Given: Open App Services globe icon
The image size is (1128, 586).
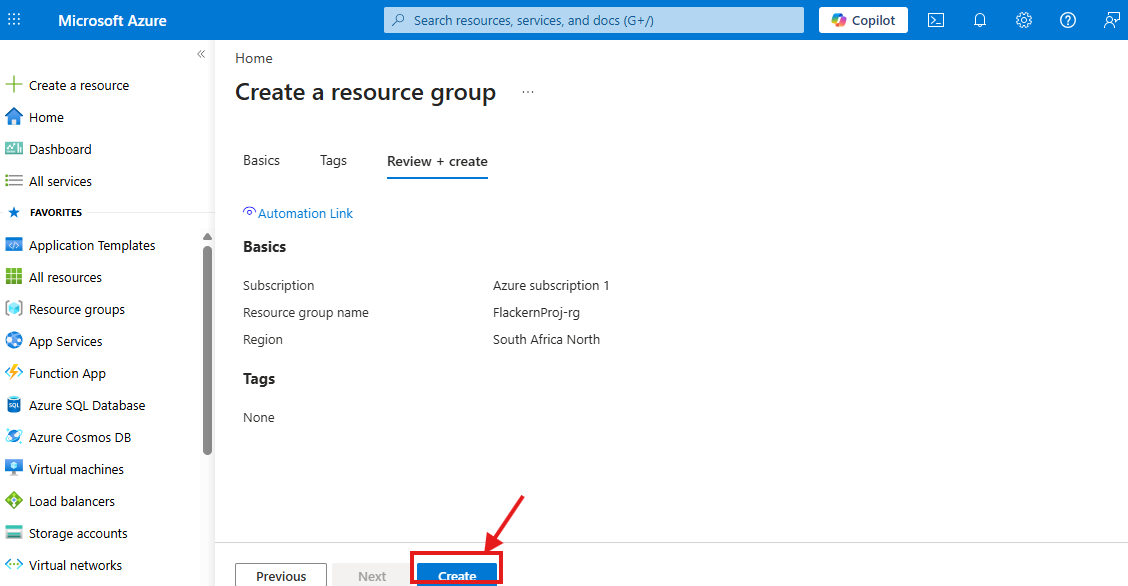Looking at the screenshot, I should coord(14,341).
